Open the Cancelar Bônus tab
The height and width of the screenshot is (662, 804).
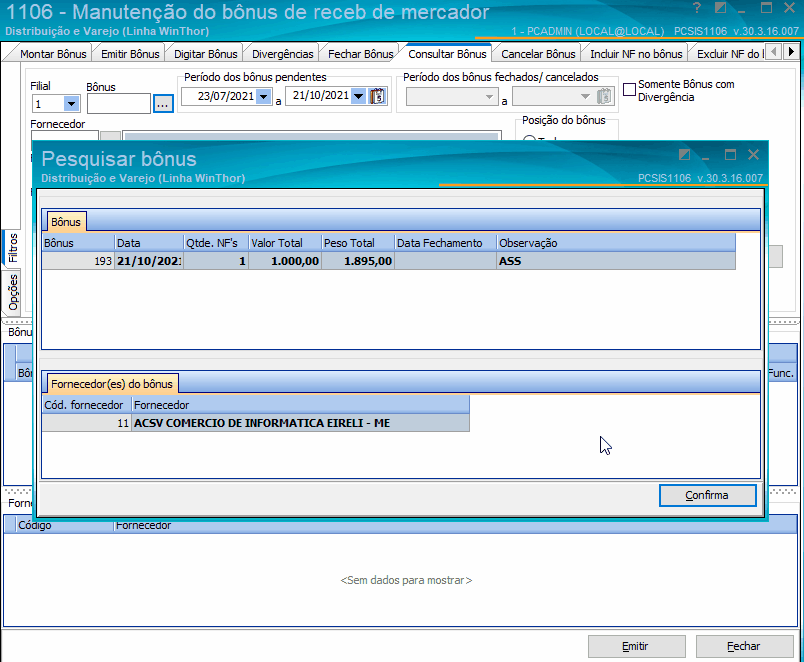tap(538, 54)
